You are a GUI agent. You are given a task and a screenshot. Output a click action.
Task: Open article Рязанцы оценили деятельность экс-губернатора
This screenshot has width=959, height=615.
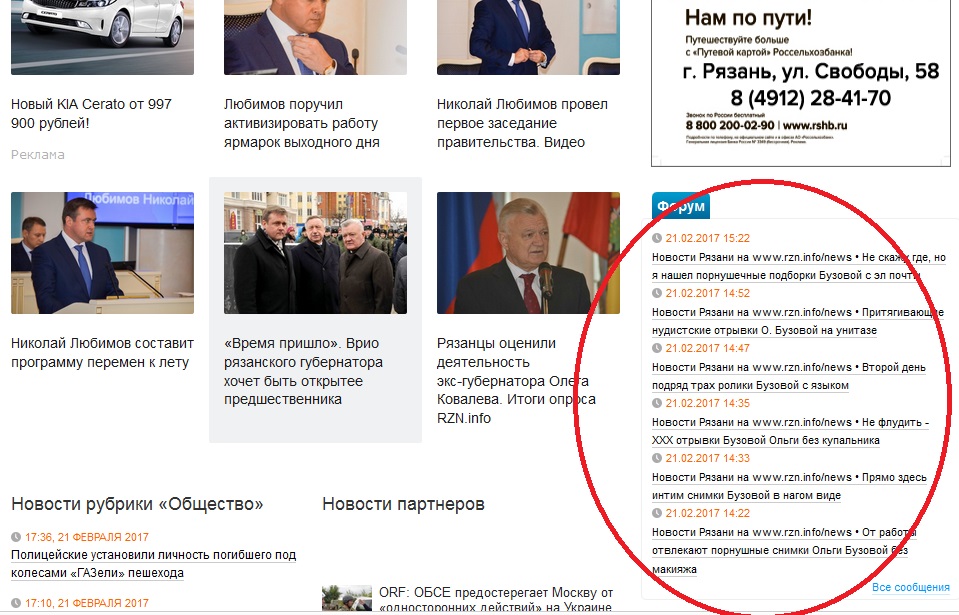coord(516,381)
